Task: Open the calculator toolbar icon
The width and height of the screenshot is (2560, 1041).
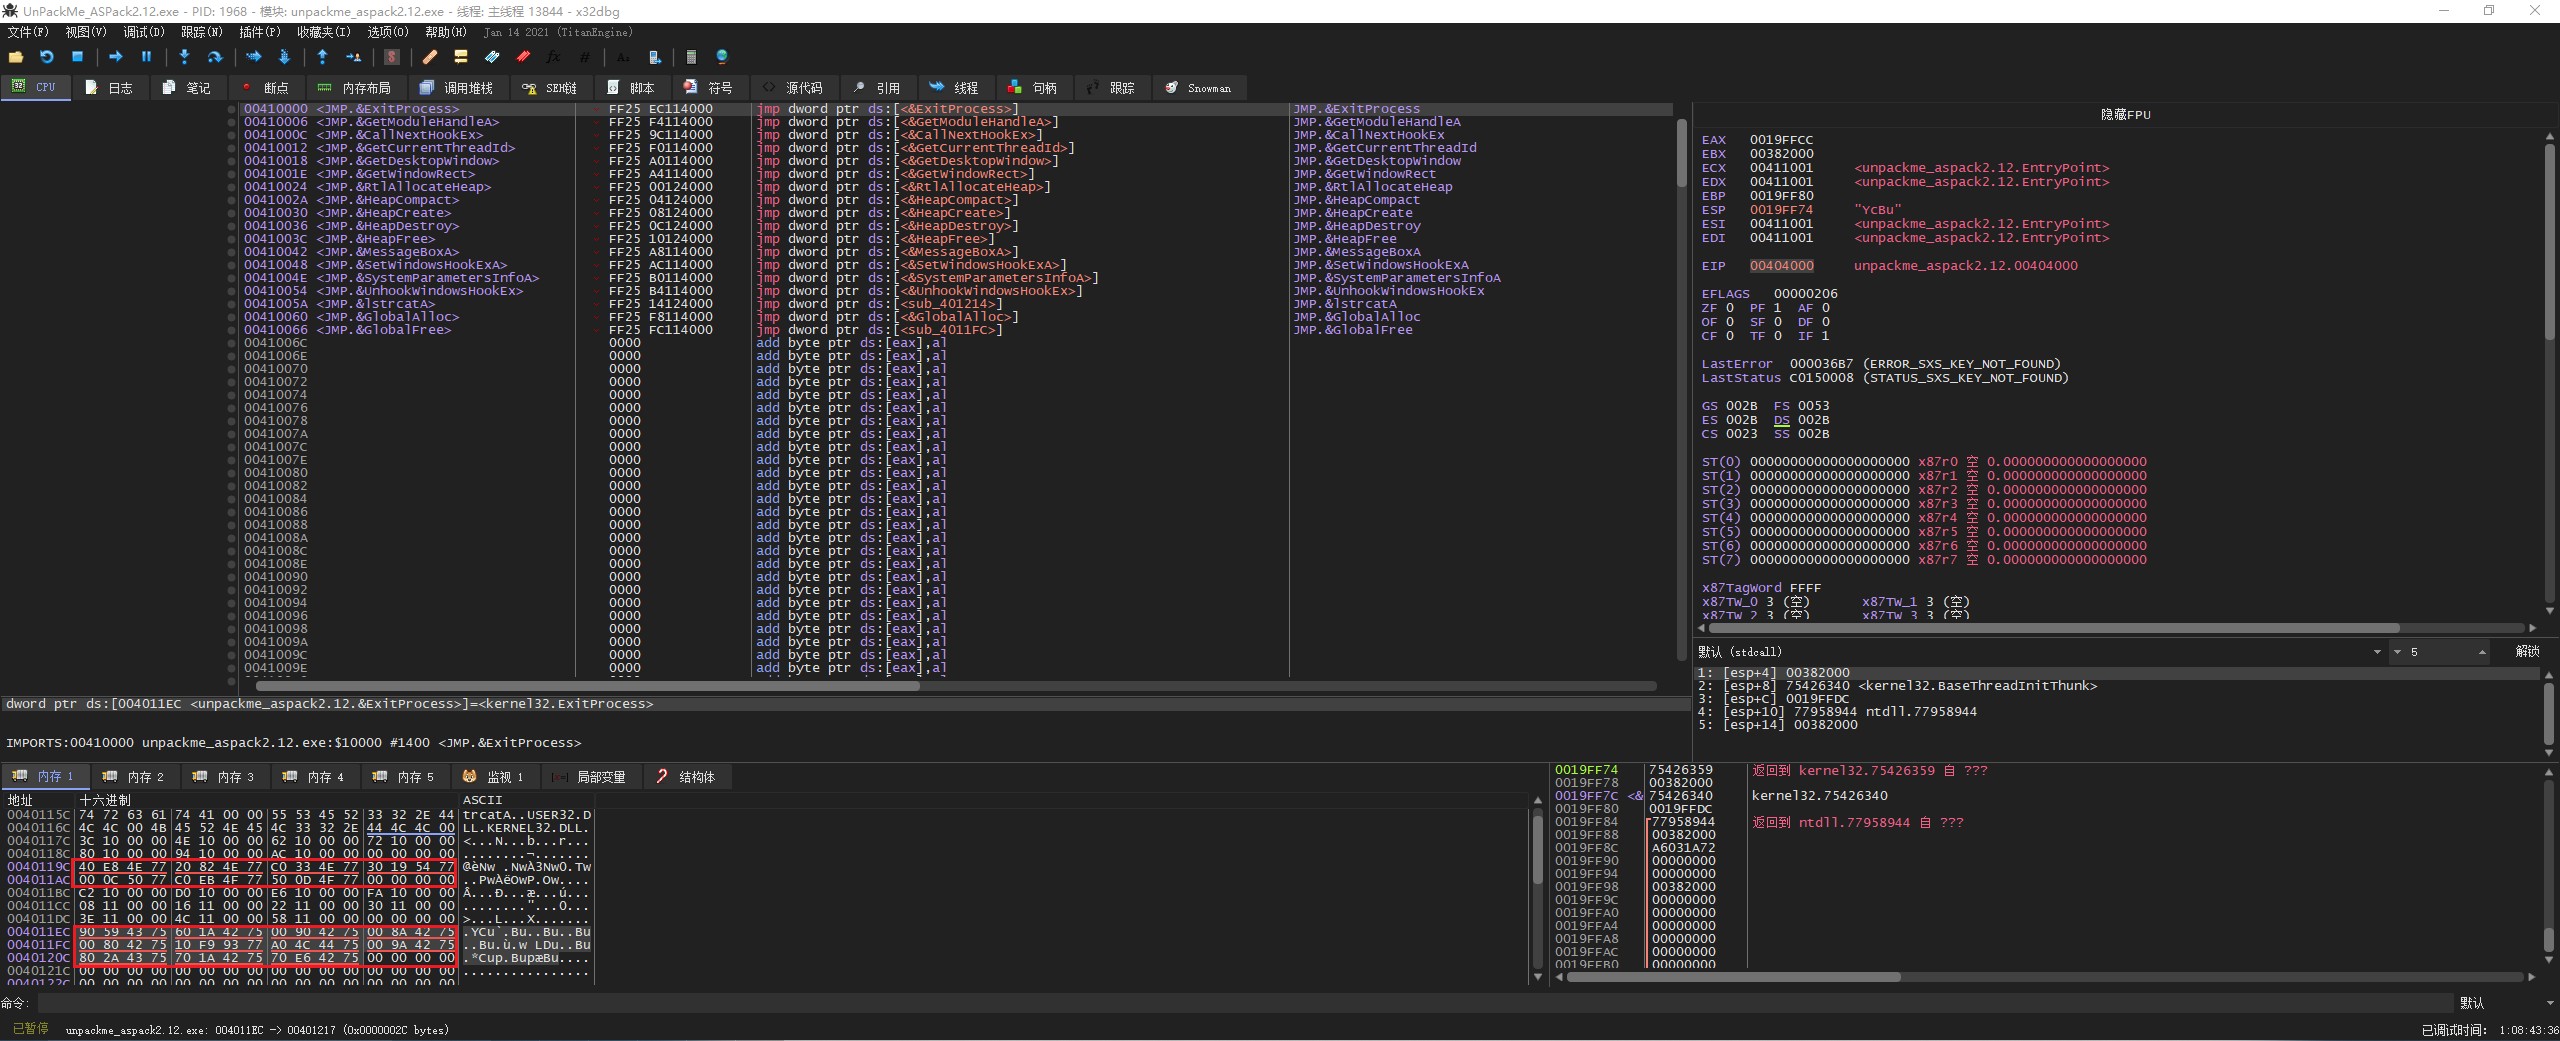Action: point(691,57)
